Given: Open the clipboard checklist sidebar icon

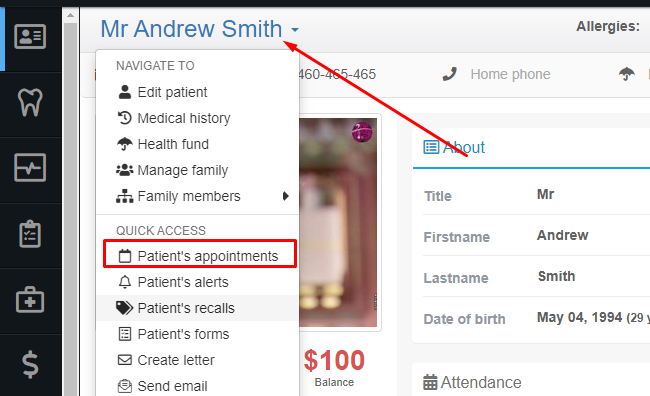Looking at the screenshot, I should coord(30,234).
